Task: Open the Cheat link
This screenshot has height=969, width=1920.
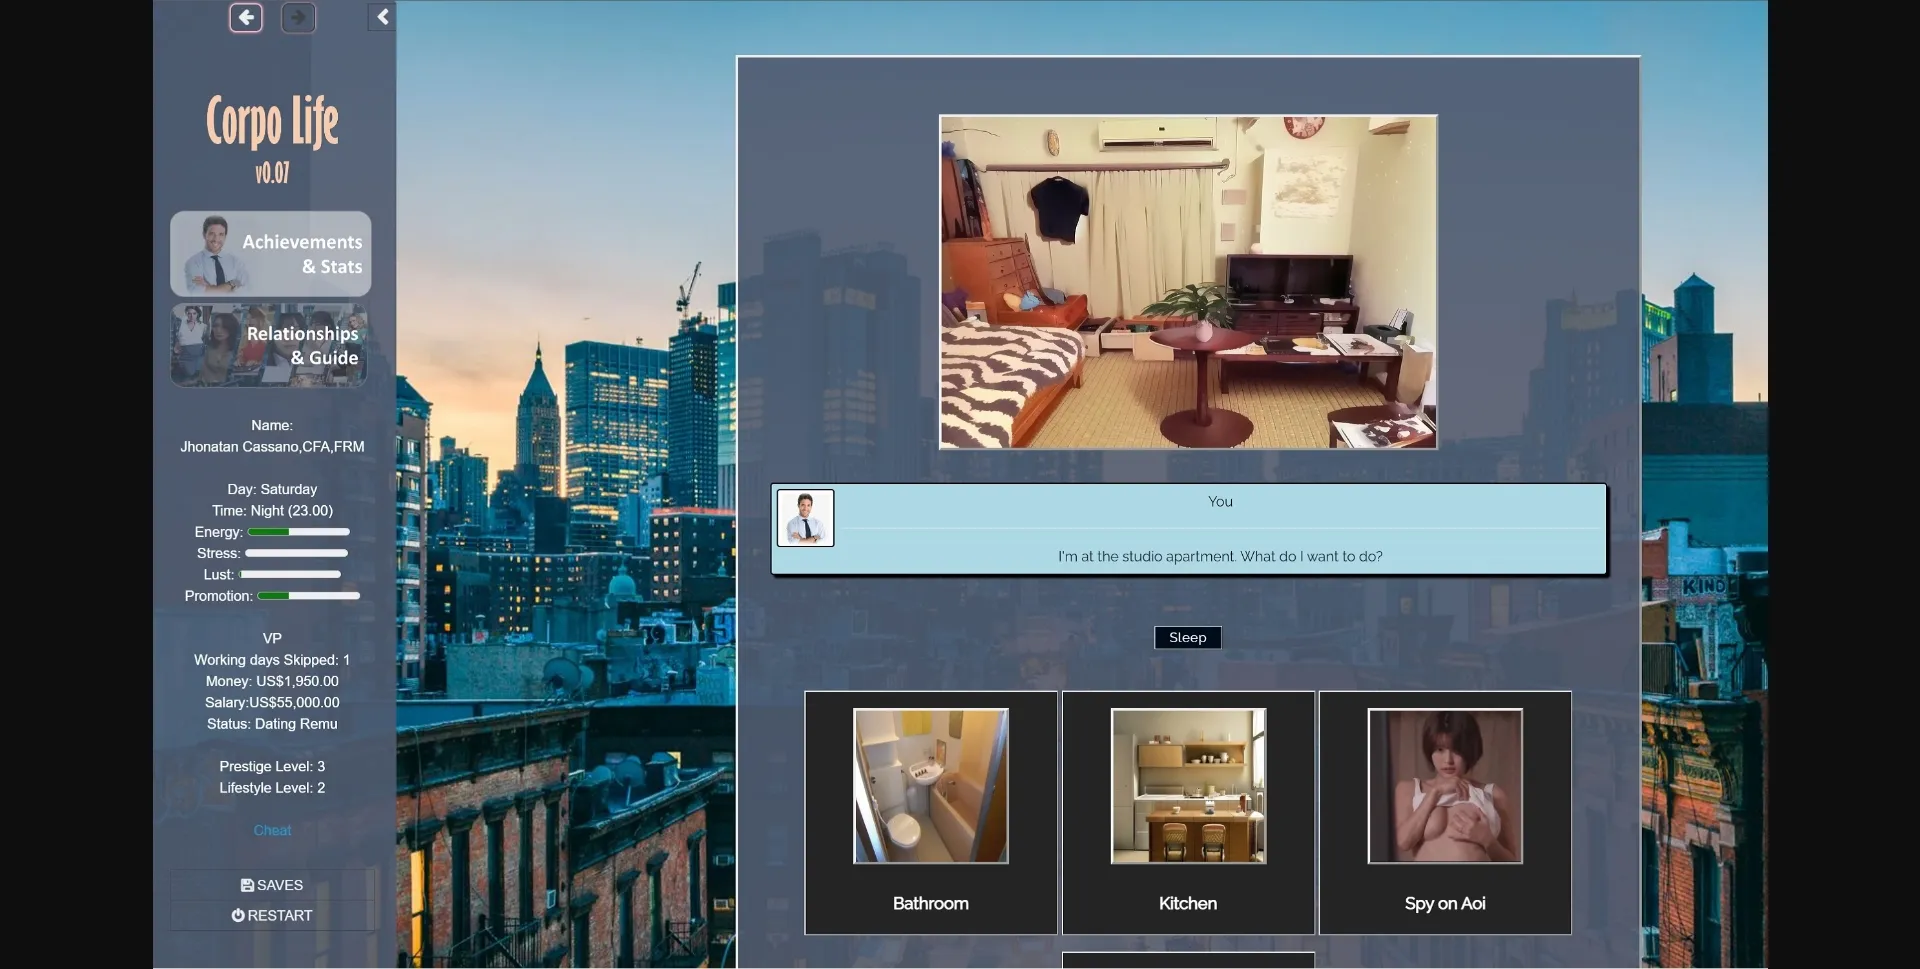Action: 272,831
